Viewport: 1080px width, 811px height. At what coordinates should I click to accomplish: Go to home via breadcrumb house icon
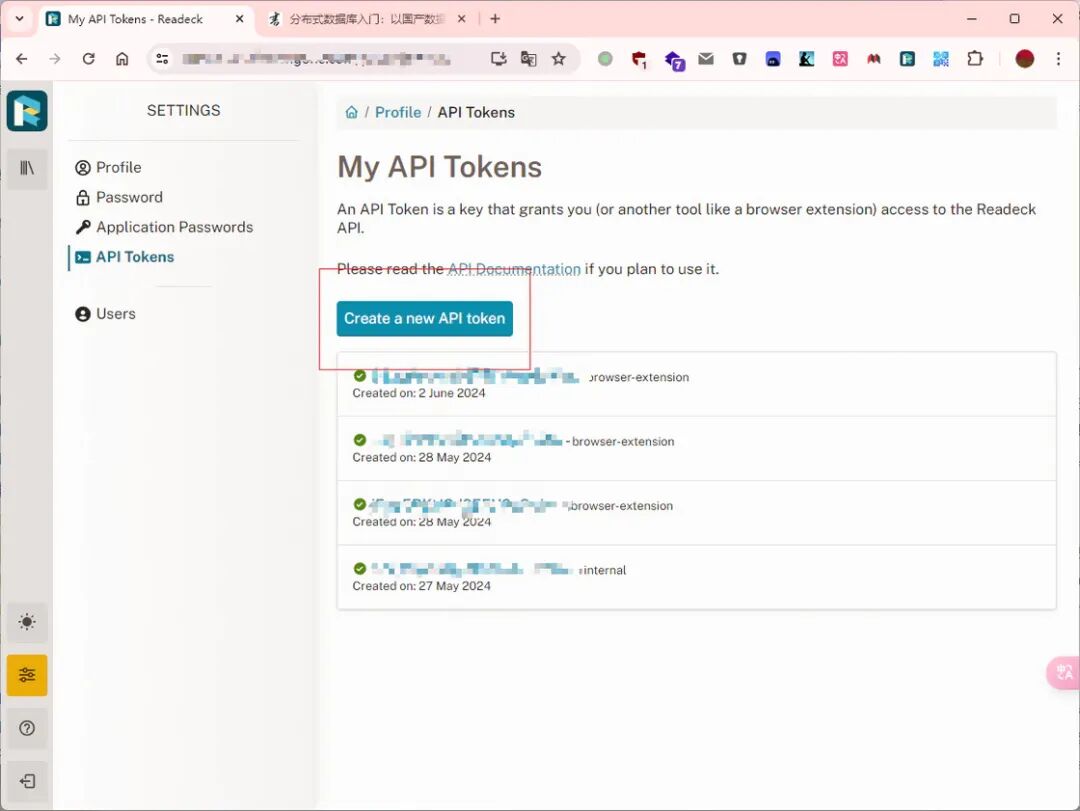[351, 112]
